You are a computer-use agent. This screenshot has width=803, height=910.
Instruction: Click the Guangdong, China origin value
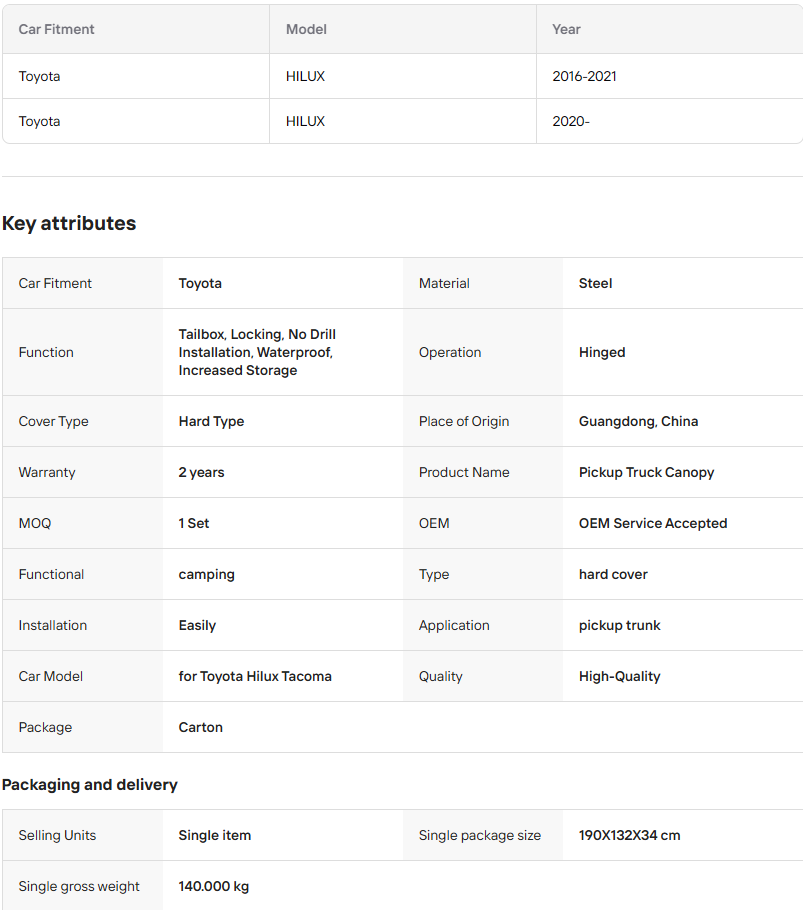pyautogui.click(x=638, y=421)
